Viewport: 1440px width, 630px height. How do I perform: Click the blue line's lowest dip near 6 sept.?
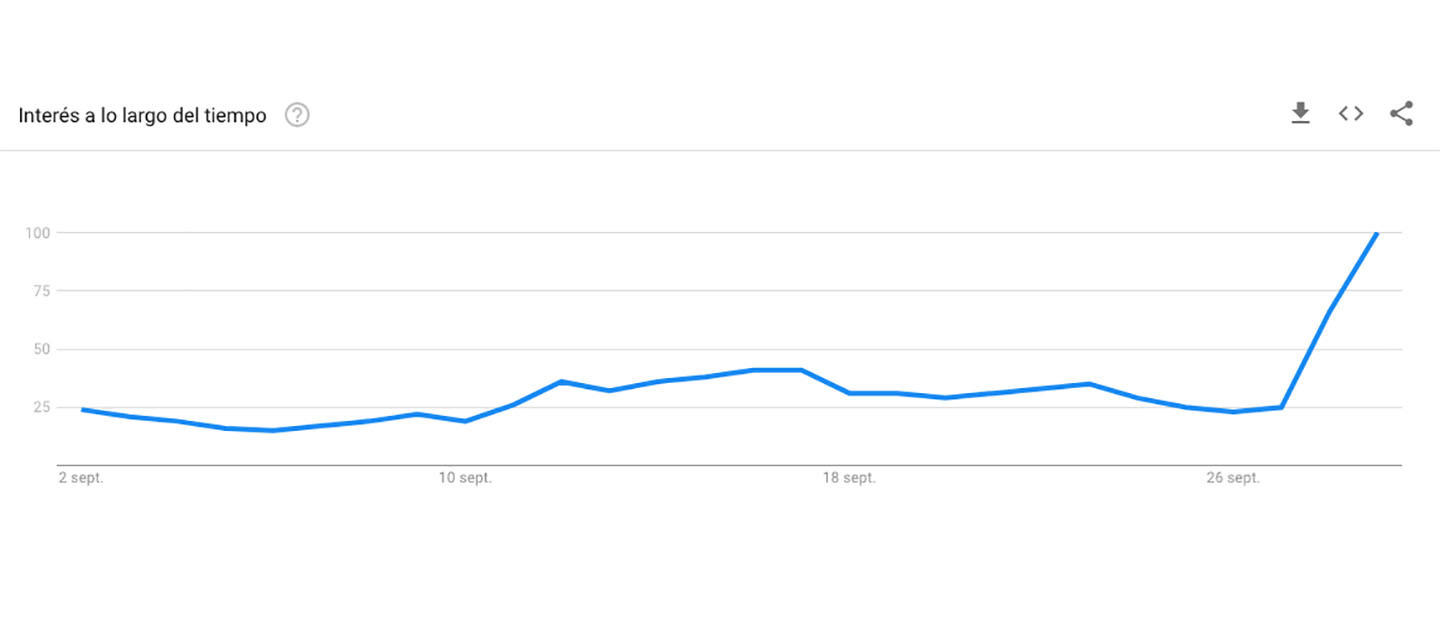272,430
